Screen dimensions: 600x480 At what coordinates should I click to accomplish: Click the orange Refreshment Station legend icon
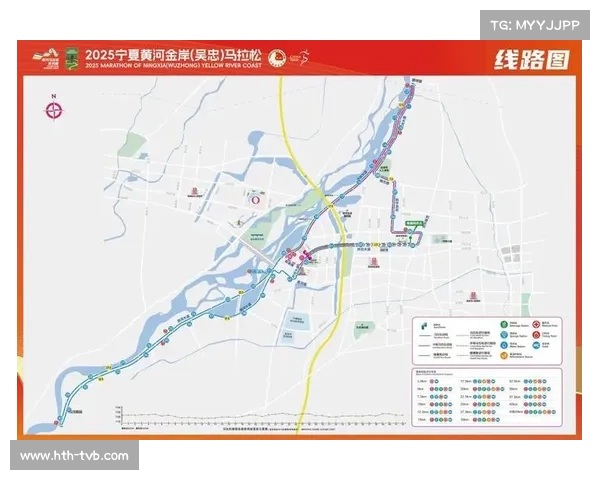[x=504, y=356]
